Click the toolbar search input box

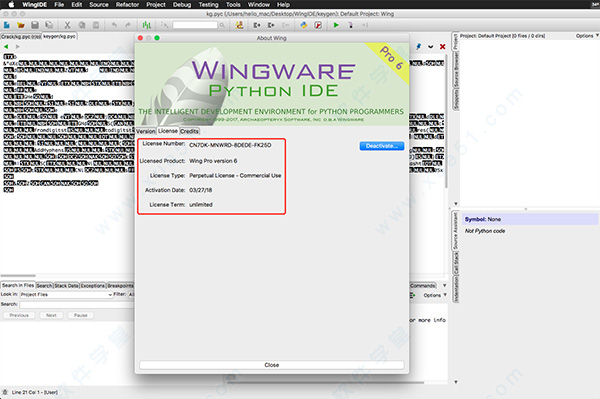tap(195, 25)
